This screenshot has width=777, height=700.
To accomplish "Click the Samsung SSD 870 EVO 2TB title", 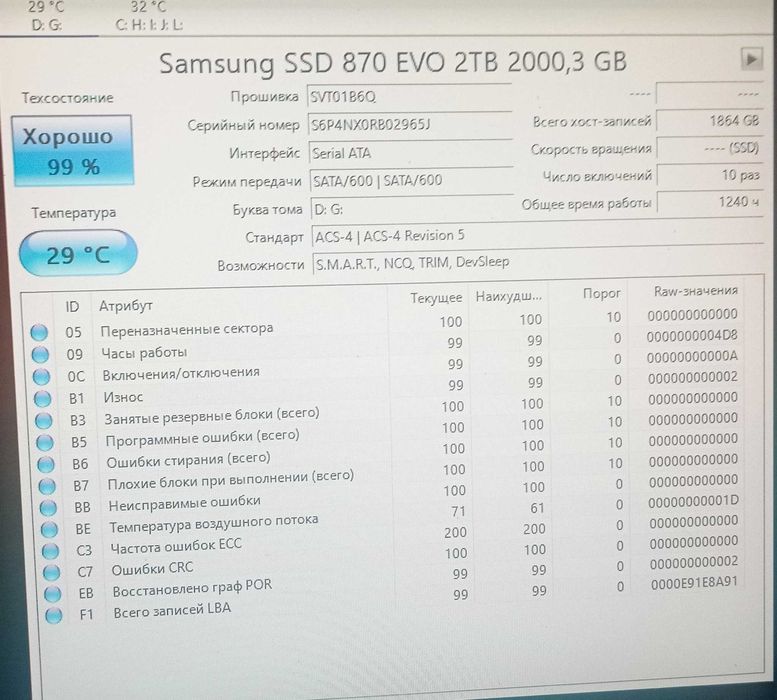I will pos(393,63).
